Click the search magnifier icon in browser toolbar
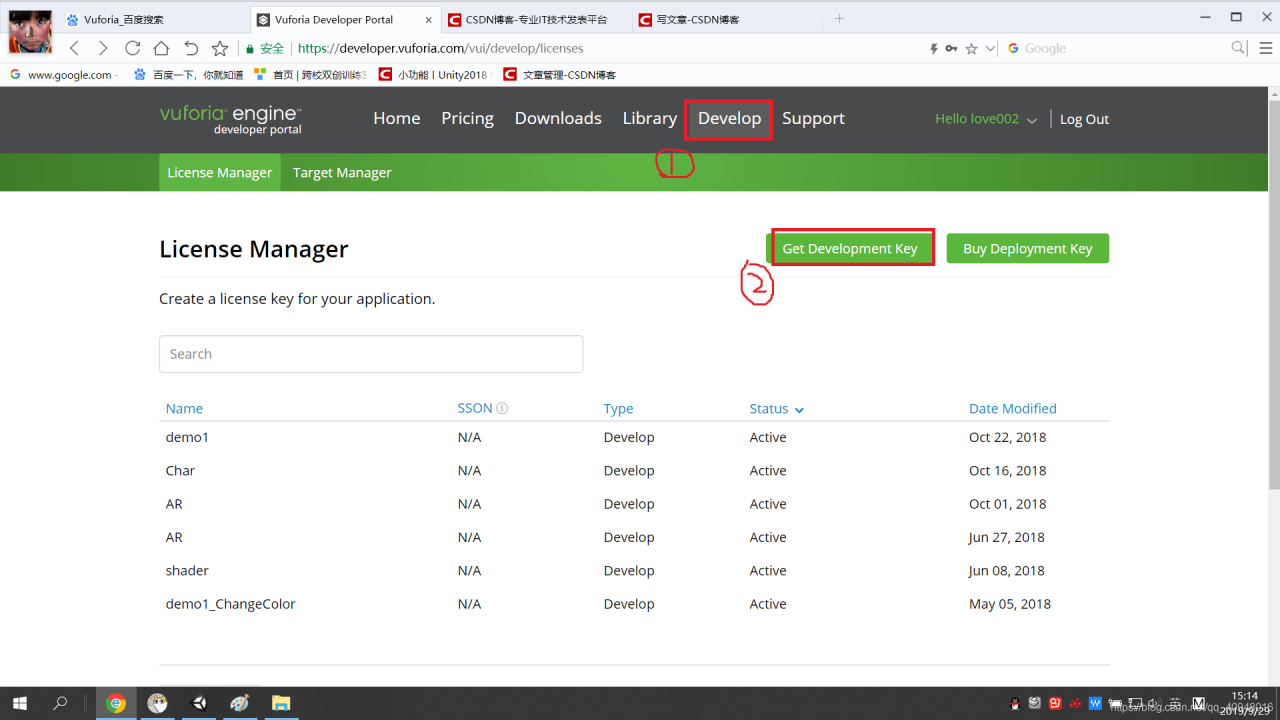Image resolution: width=1280 pixels, height=720 pixels. point(1238,47)
